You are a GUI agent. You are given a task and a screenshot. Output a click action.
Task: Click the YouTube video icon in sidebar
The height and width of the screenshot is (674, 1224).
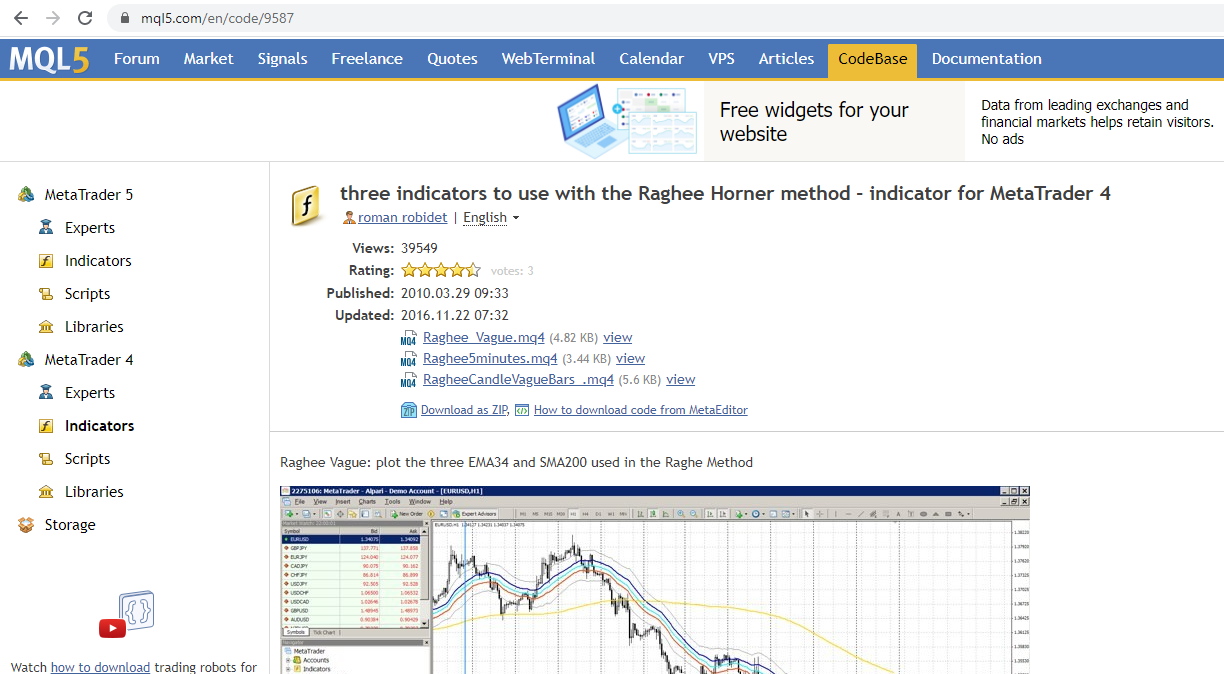point(112,628)
